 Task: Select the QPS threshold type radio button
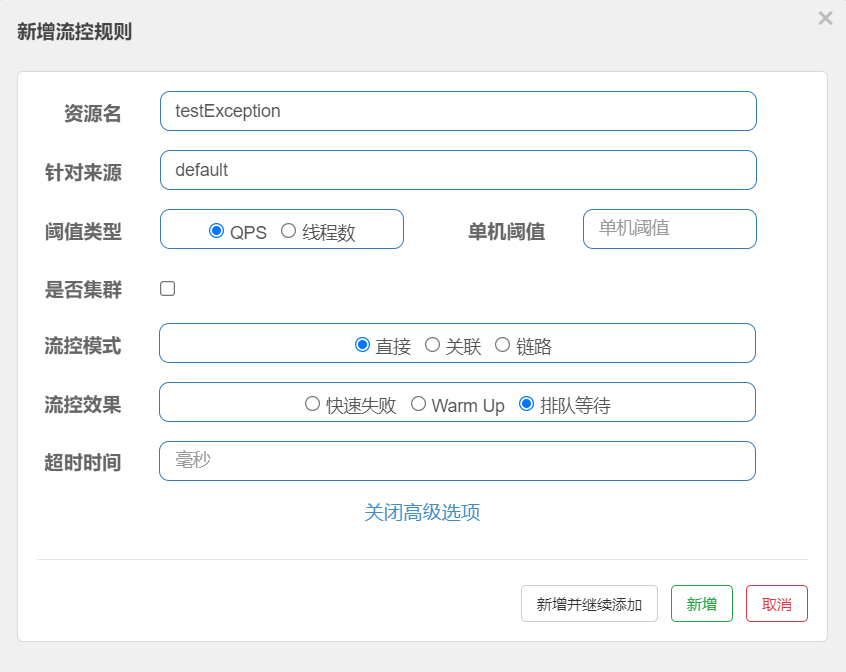pos(217,230)
